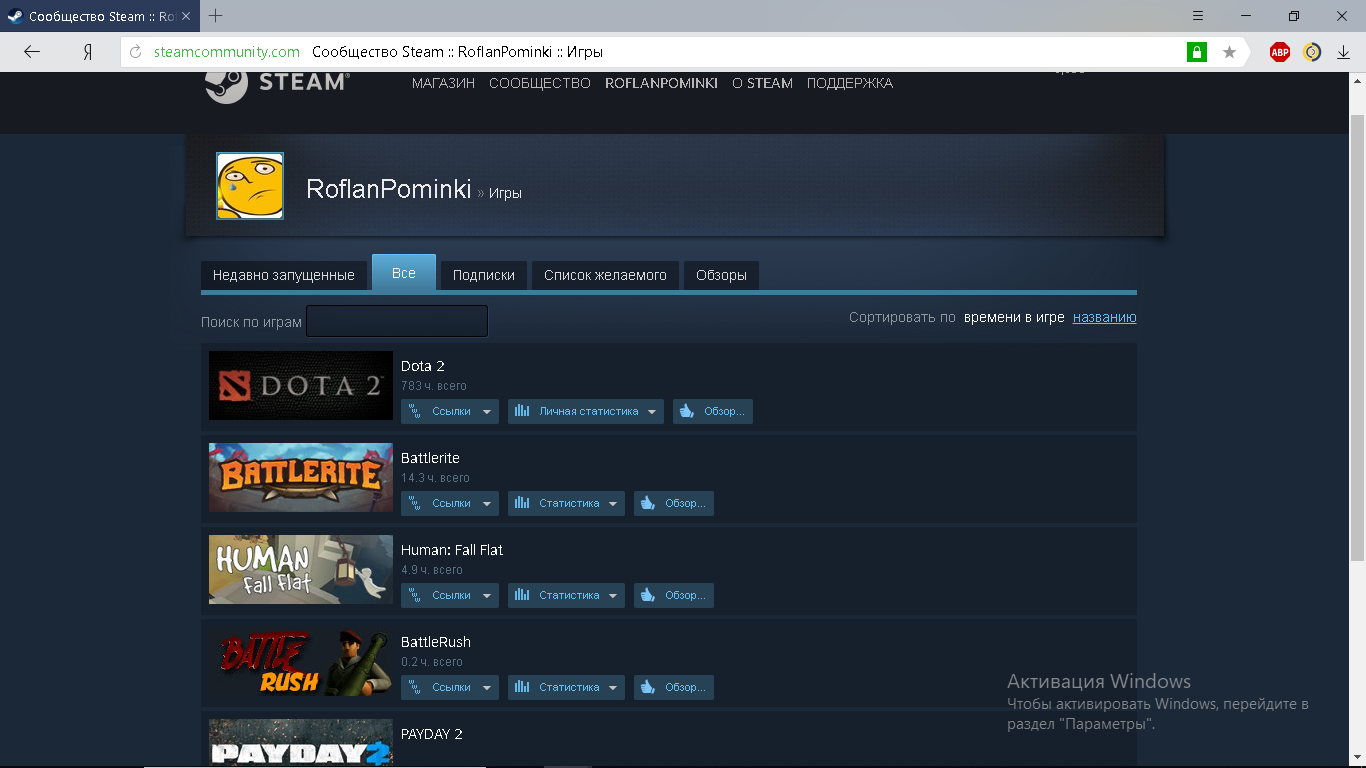Click the Battlerite game title
1366x768 pixels.
pos(430,458)
